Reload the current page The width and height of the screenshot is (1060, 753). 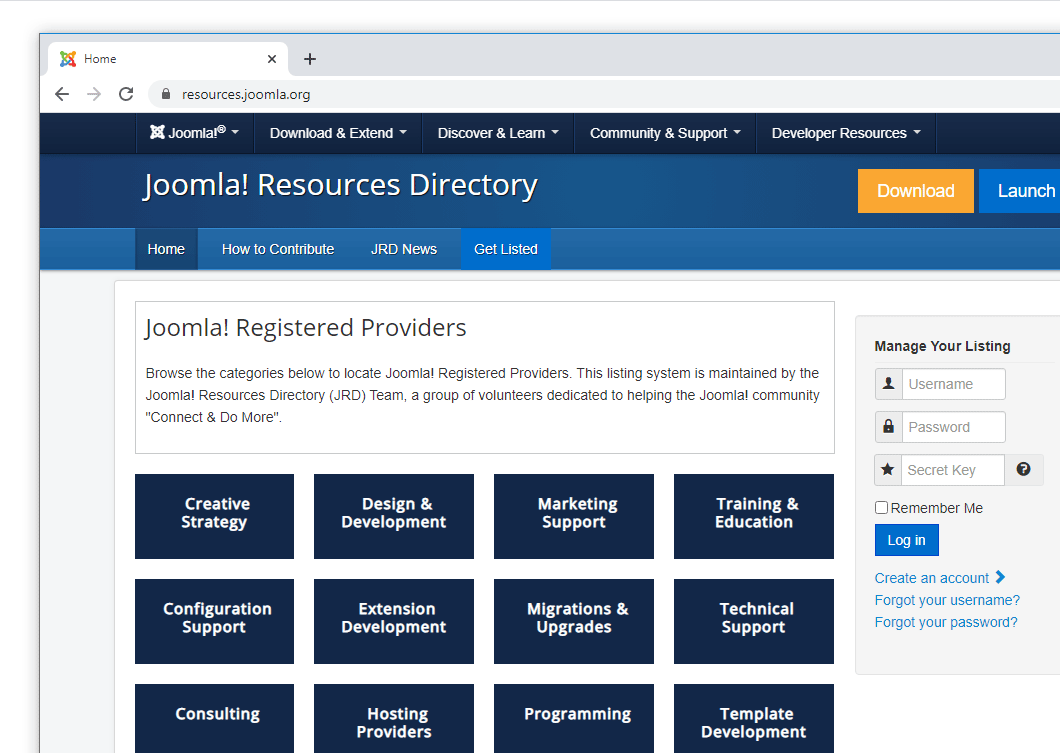pos(126,94)
